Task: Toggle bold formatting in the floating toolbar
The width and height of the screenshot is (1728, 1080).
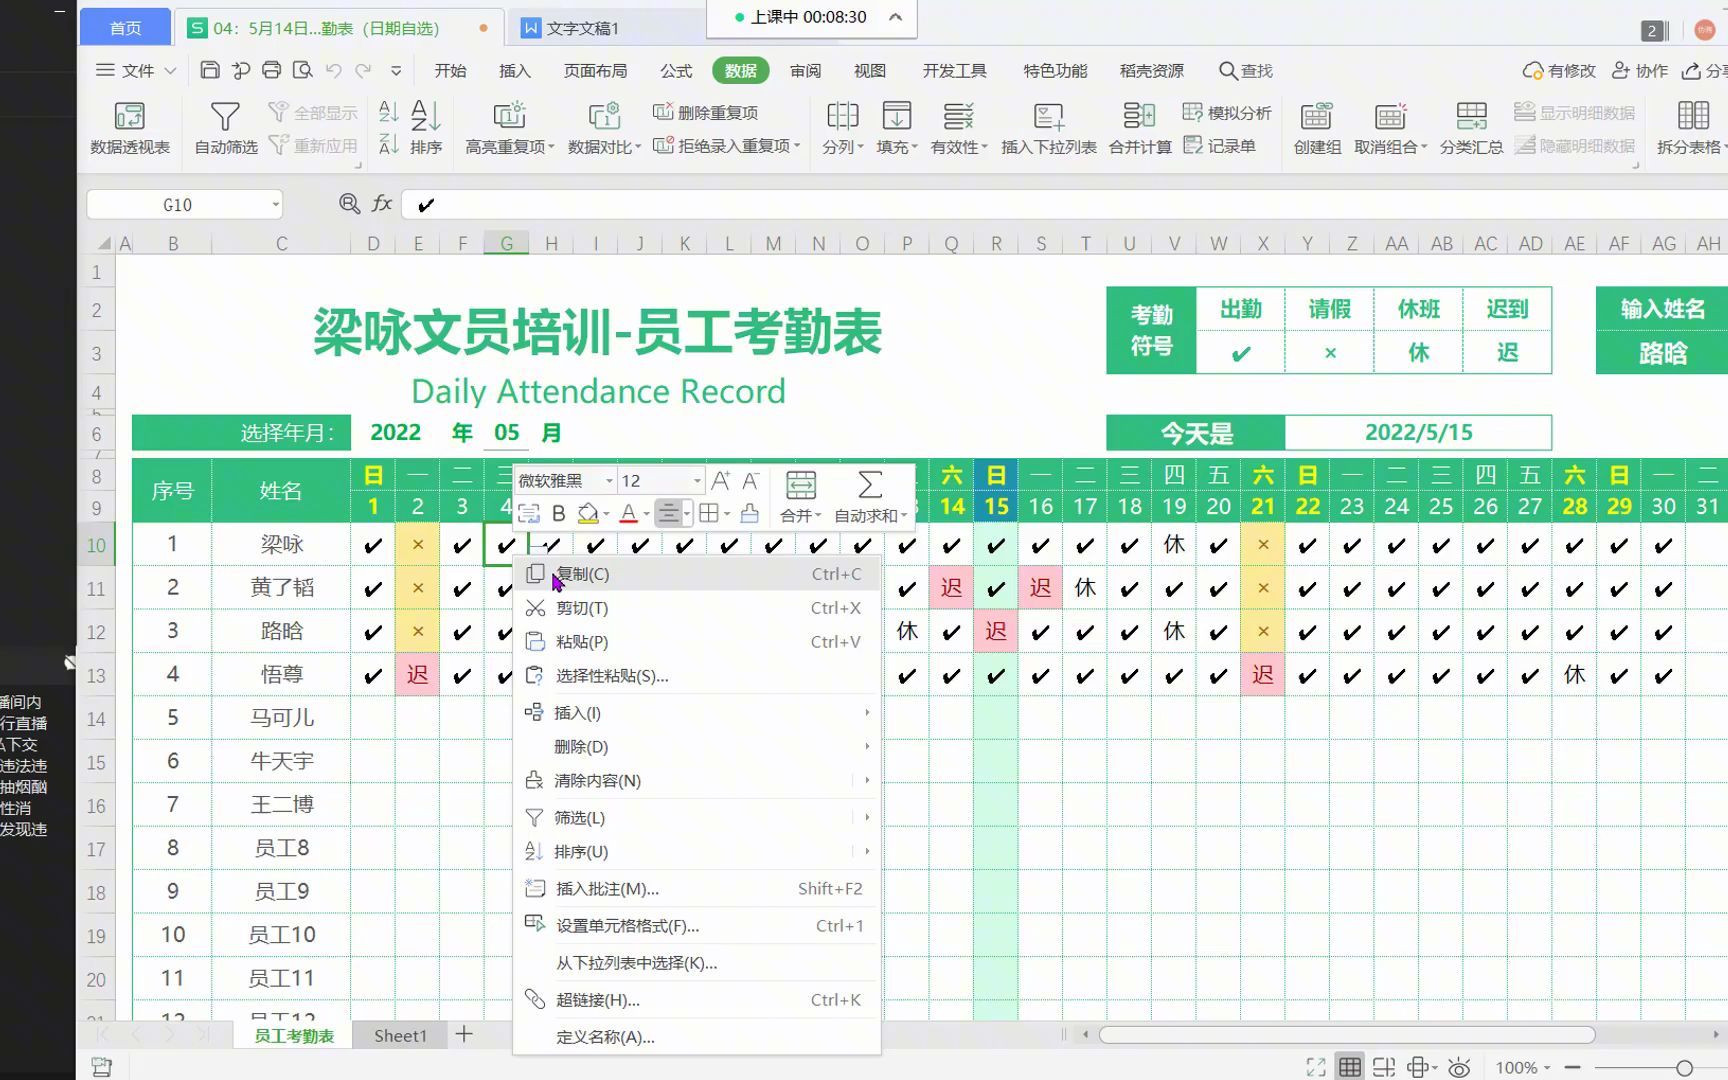Action: coord(559,513)
